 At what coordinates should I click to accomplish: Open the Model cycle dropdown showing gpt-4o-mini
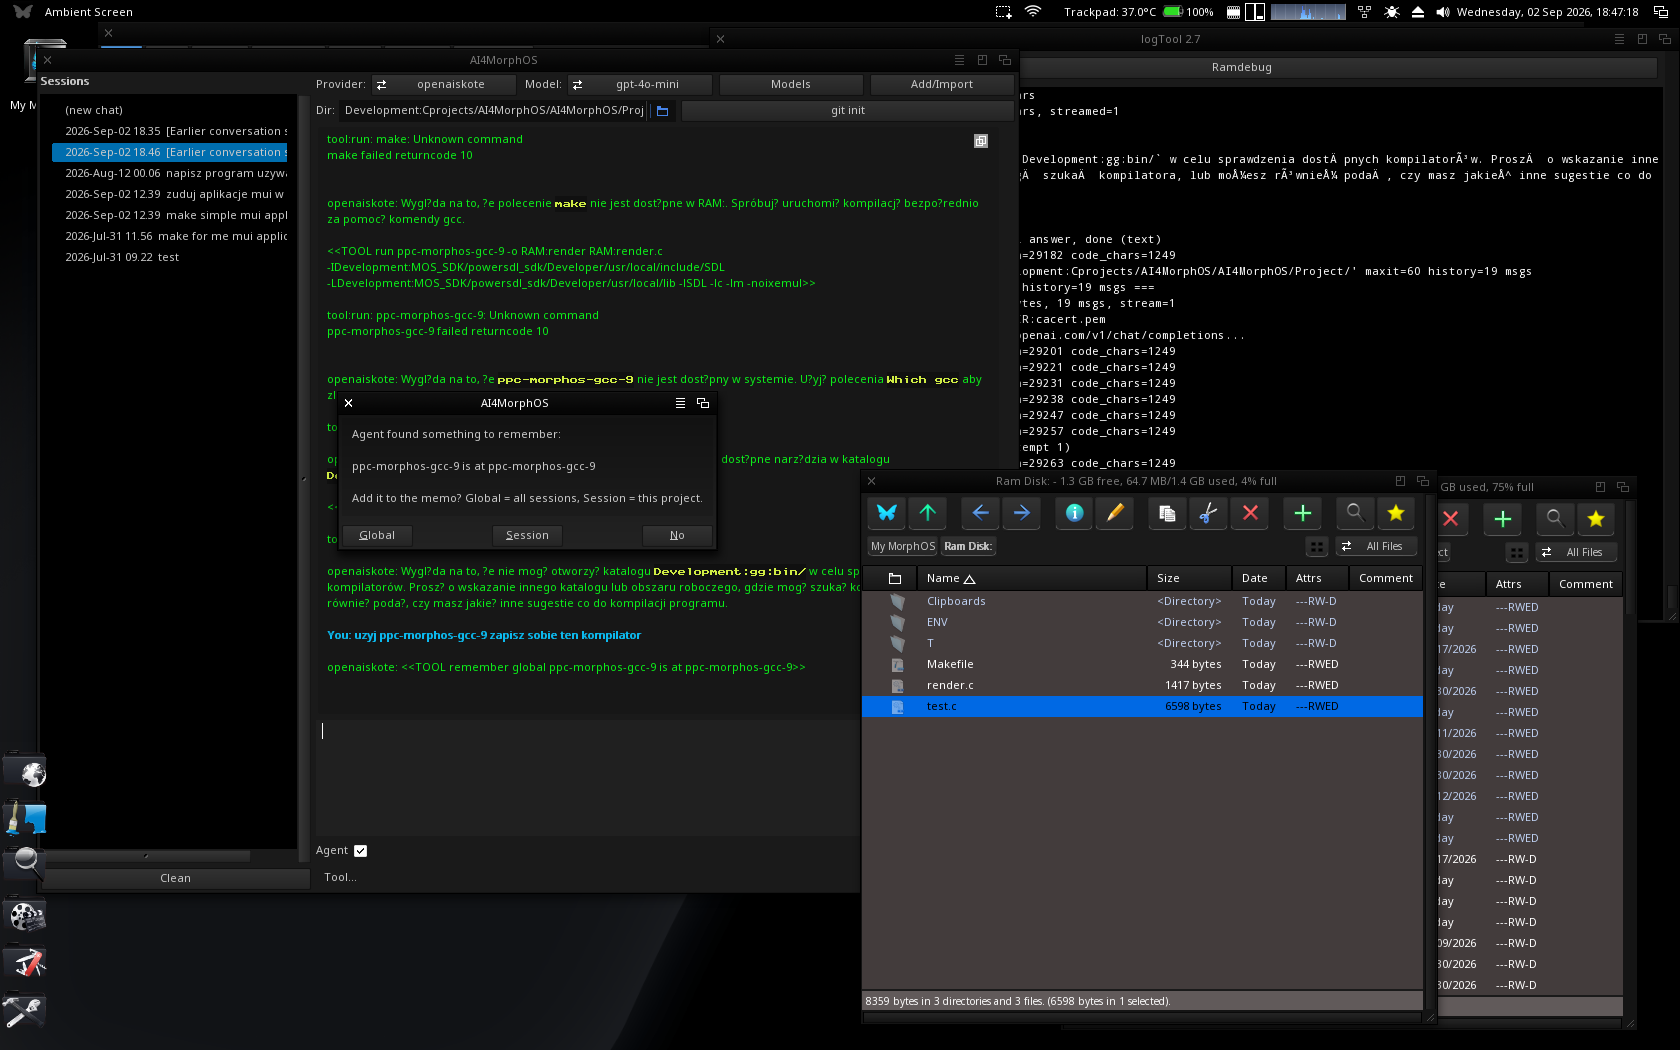640,85
